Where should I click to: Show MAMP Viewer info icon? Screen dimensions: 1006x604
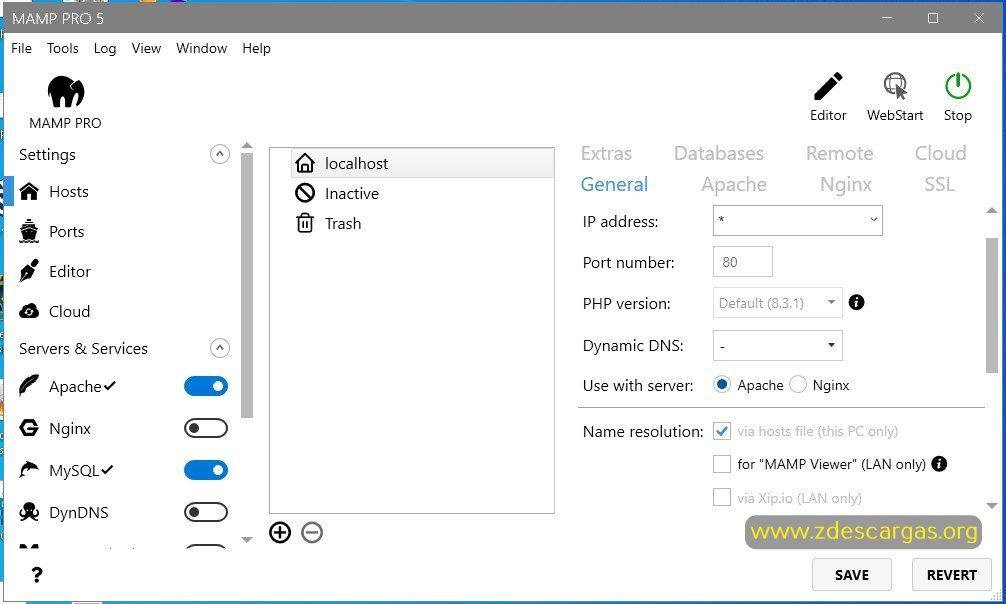pos(939,463)
